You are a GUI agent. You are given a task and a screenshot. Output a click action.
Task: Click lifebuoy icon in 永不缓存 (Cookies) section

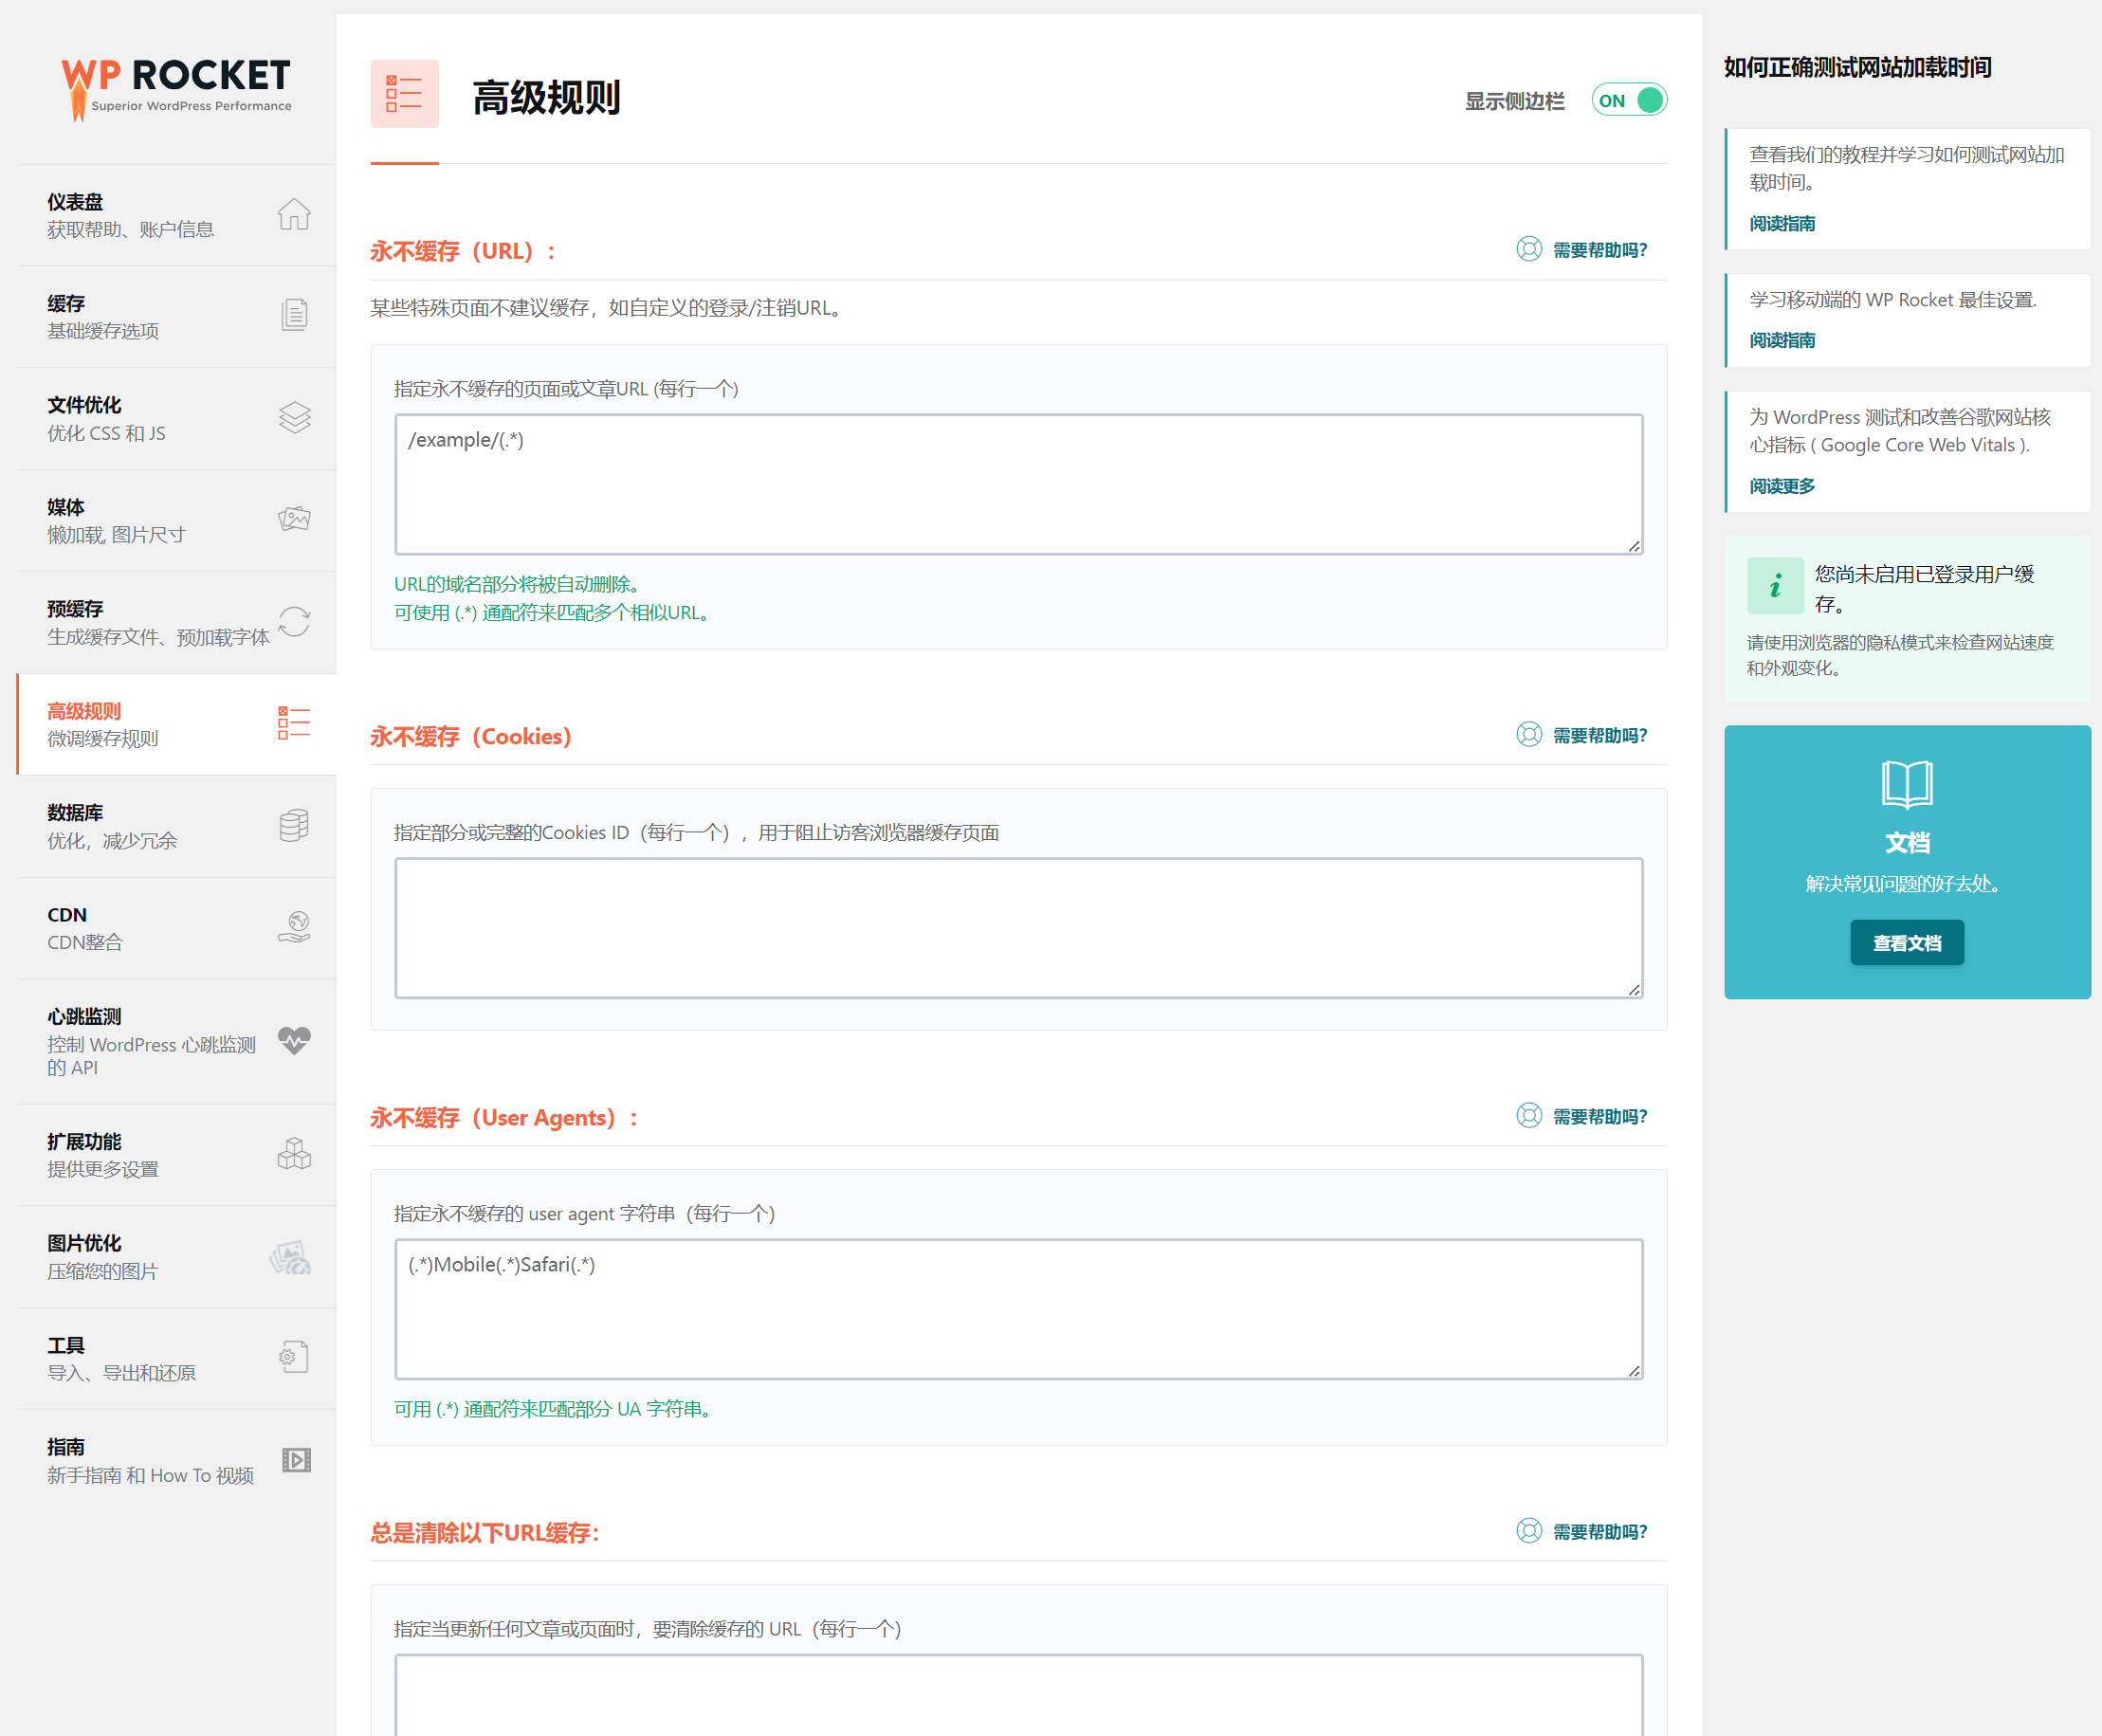coord(1529,735)
